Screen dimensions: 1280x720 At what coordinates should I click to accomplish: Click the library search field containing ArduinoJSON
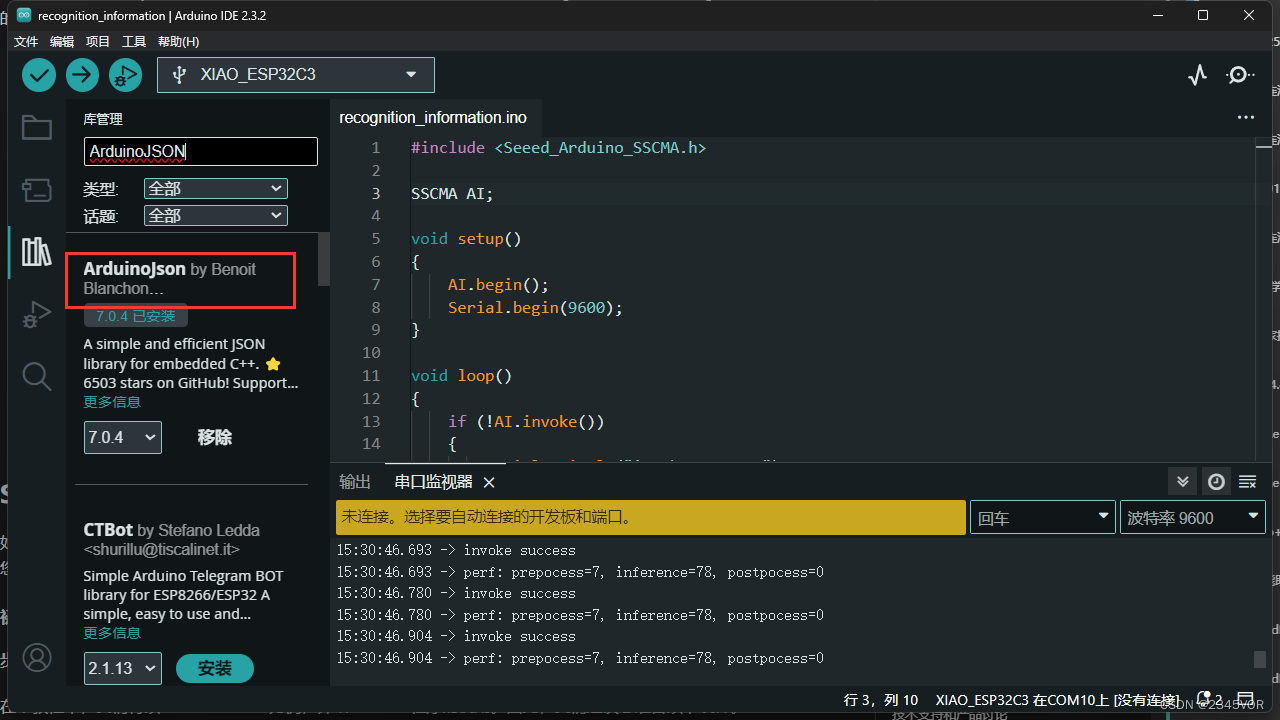201,151
